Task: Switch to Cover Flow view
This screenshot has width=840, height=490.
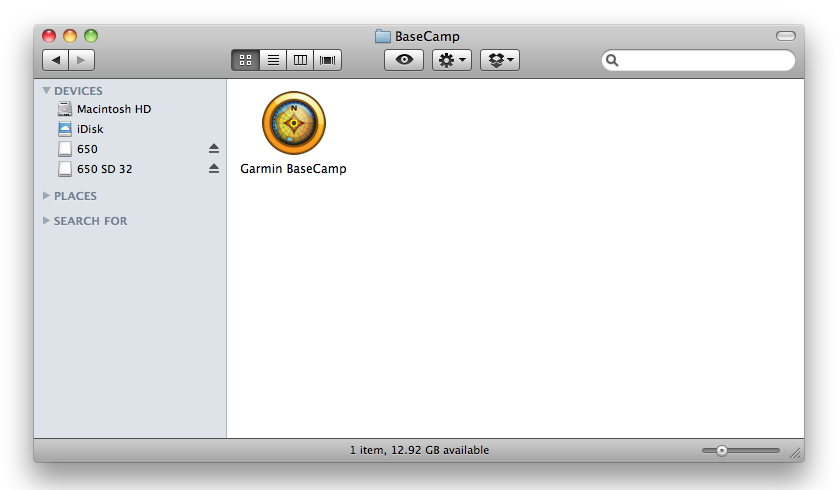Action: 327,60
